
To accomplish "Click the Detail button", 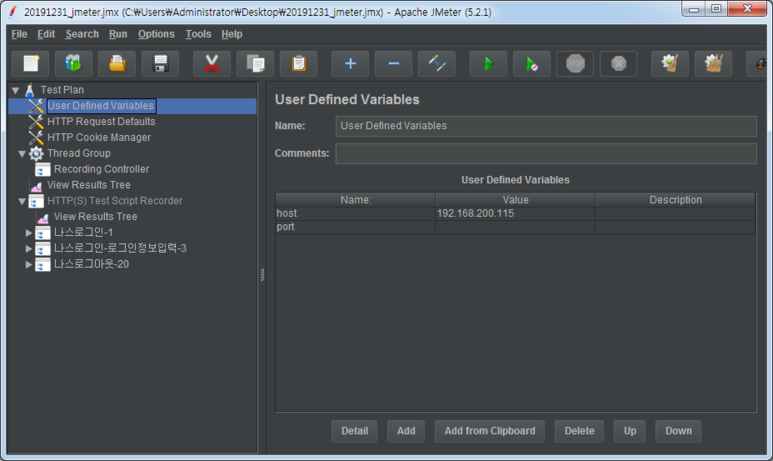I will (x=354, y=431).
